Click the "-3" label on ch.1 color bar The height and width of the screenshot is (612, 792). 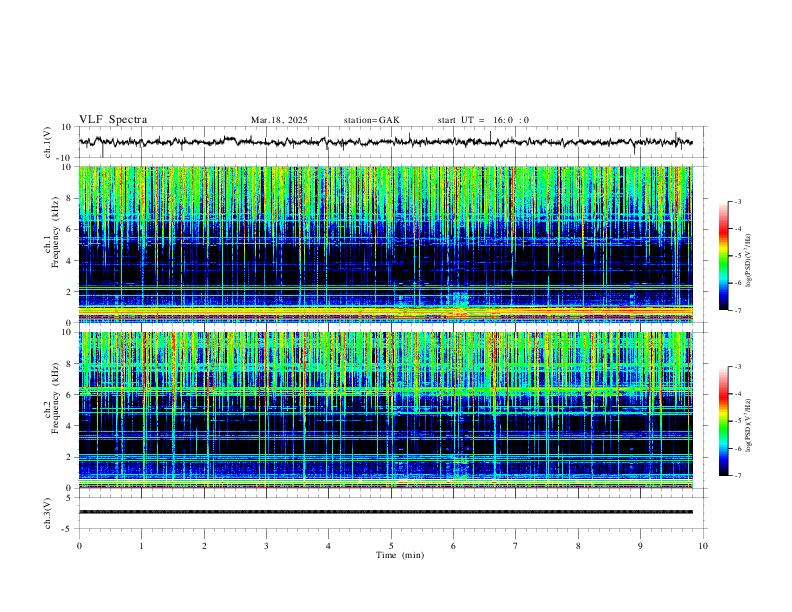click(x=737, y=201)
